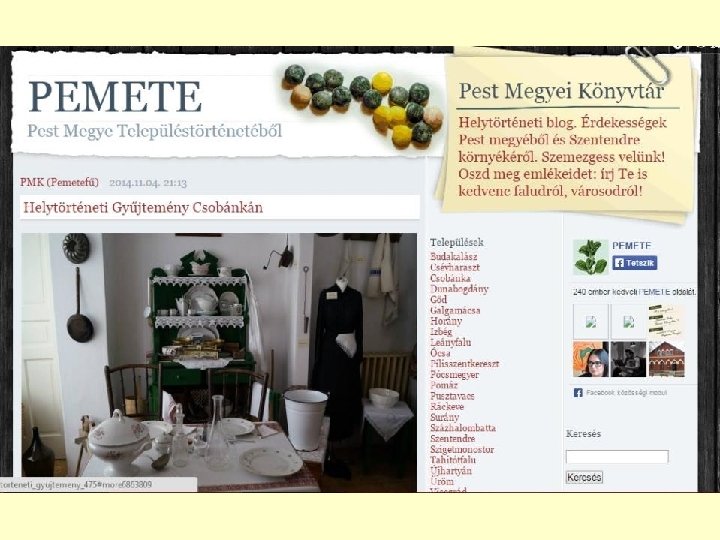Click the paperclip icon on the yellow note
The width and height of the screenshot is (720, 540).
tap(649, 64)
